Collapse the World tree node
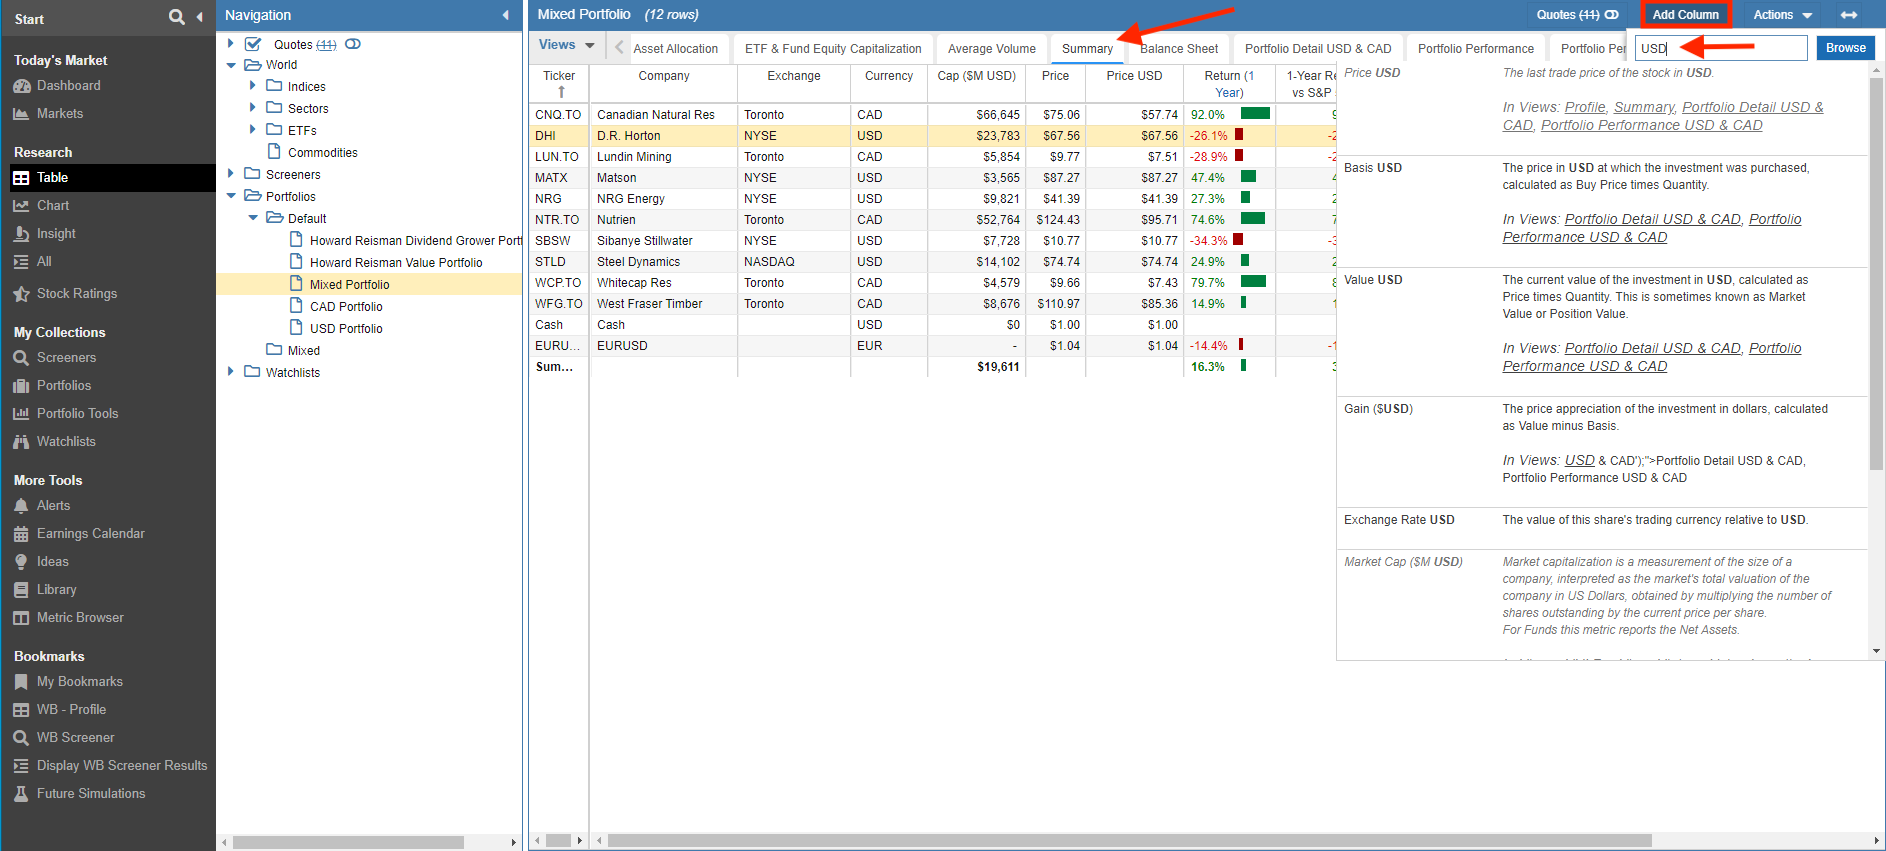The height and width of the screenshot is (851, 1886). 231,65
